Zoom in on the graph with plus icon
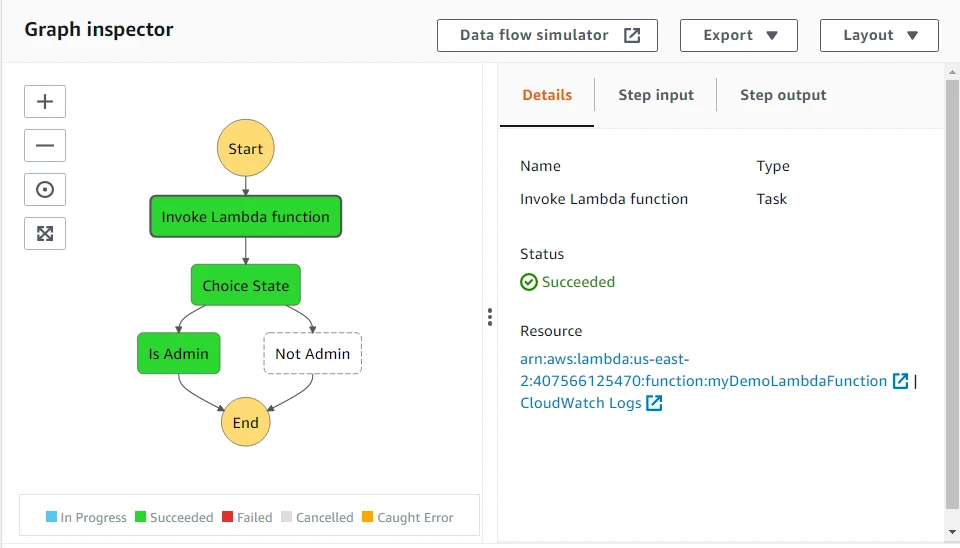 (x=45, y=101)
